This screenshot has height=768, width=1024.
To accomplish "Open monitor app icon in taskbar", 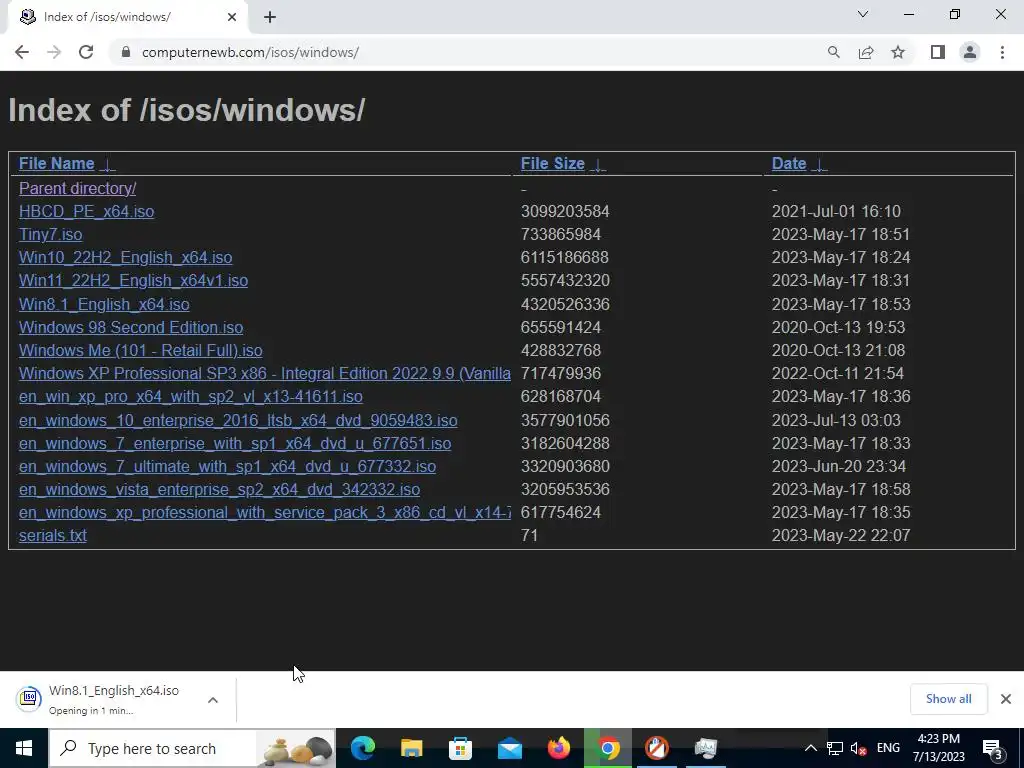I will [706, 748].
